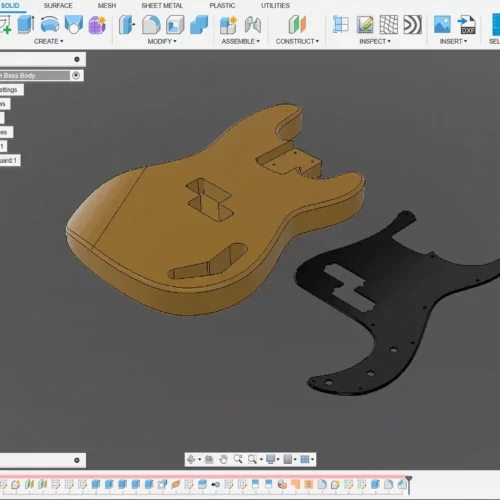Select the Press Pull tool
The width and height of the screenshot is (500, 500).
(x=127, y=24)
